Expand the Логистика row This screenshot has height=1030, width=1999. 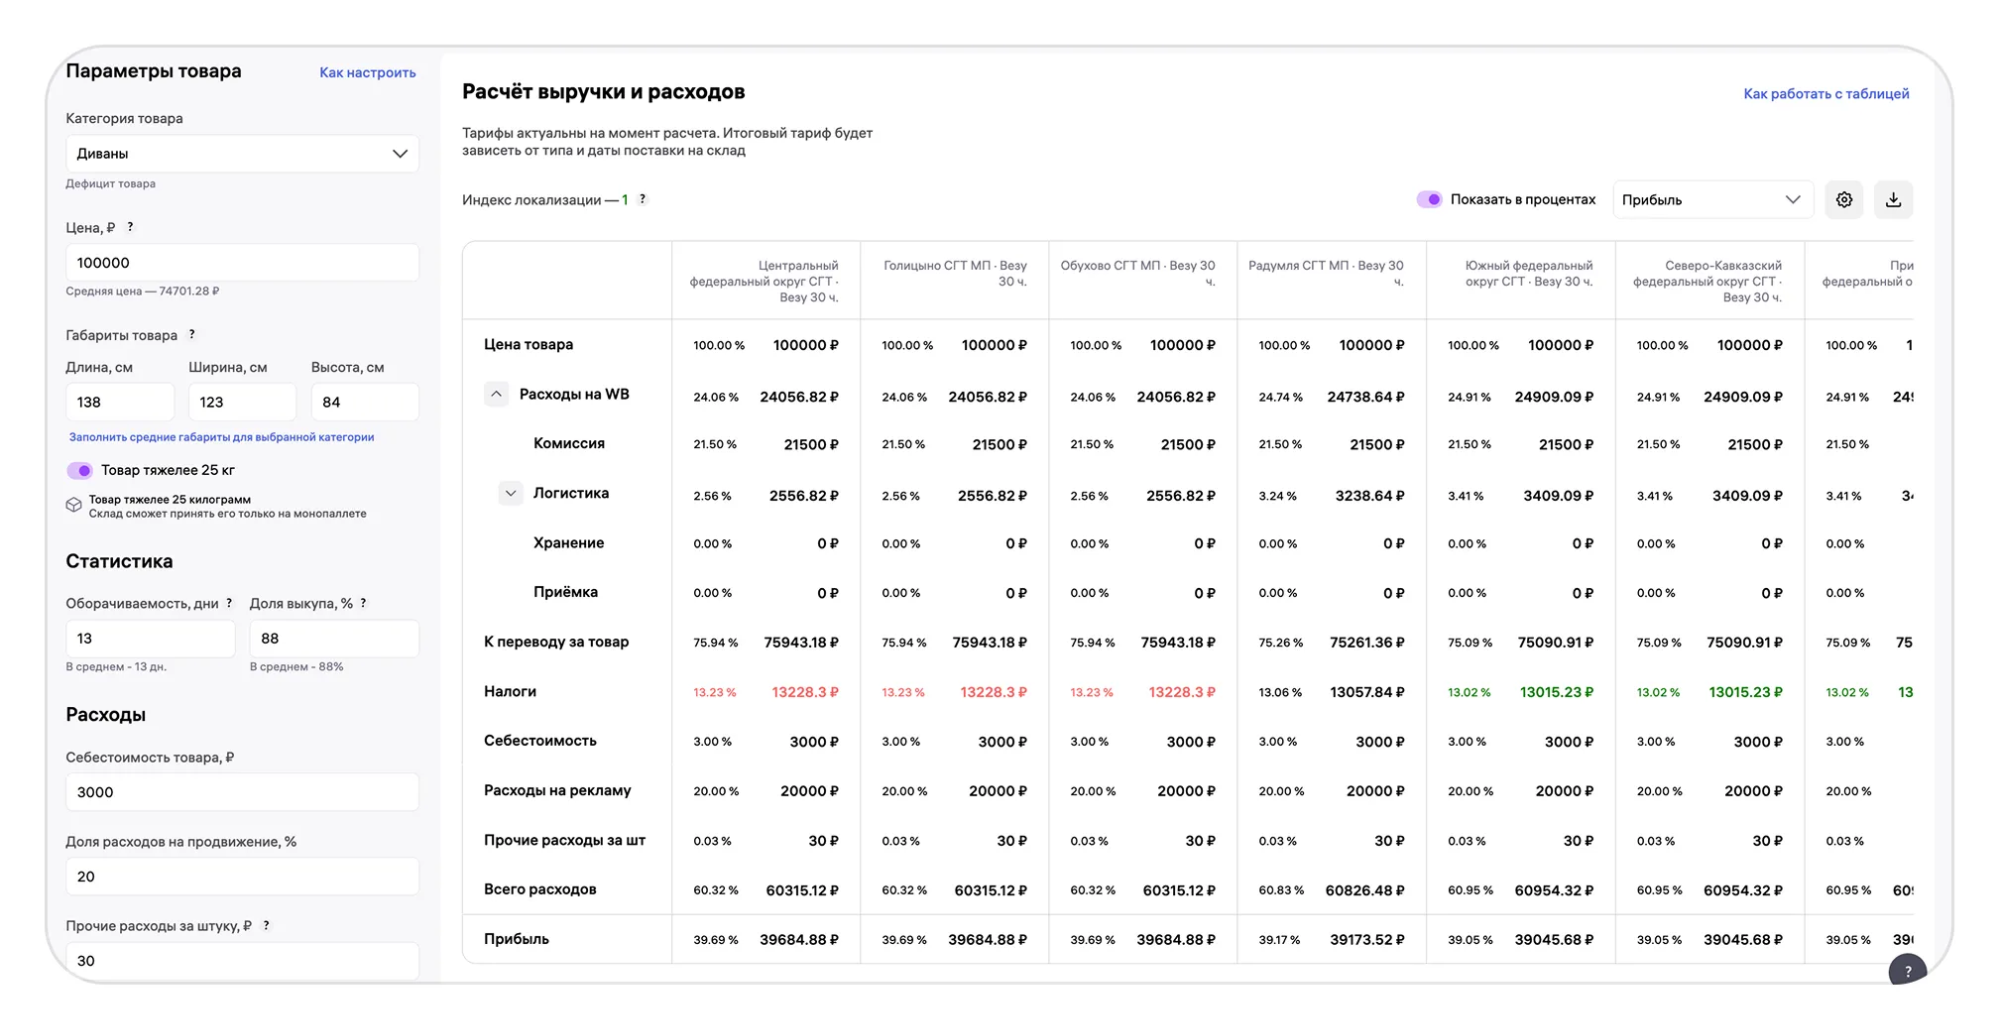click(510, 493)
